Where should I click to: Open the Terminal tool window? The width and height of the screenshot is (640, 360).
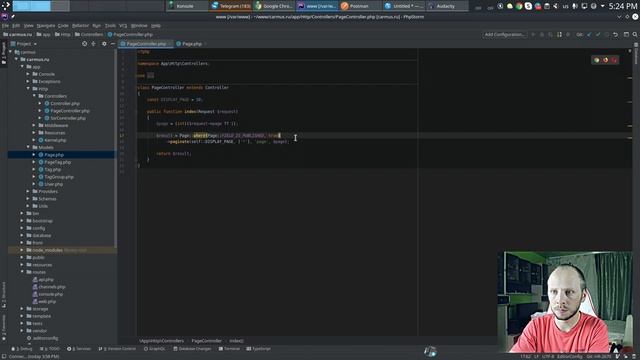229,349
